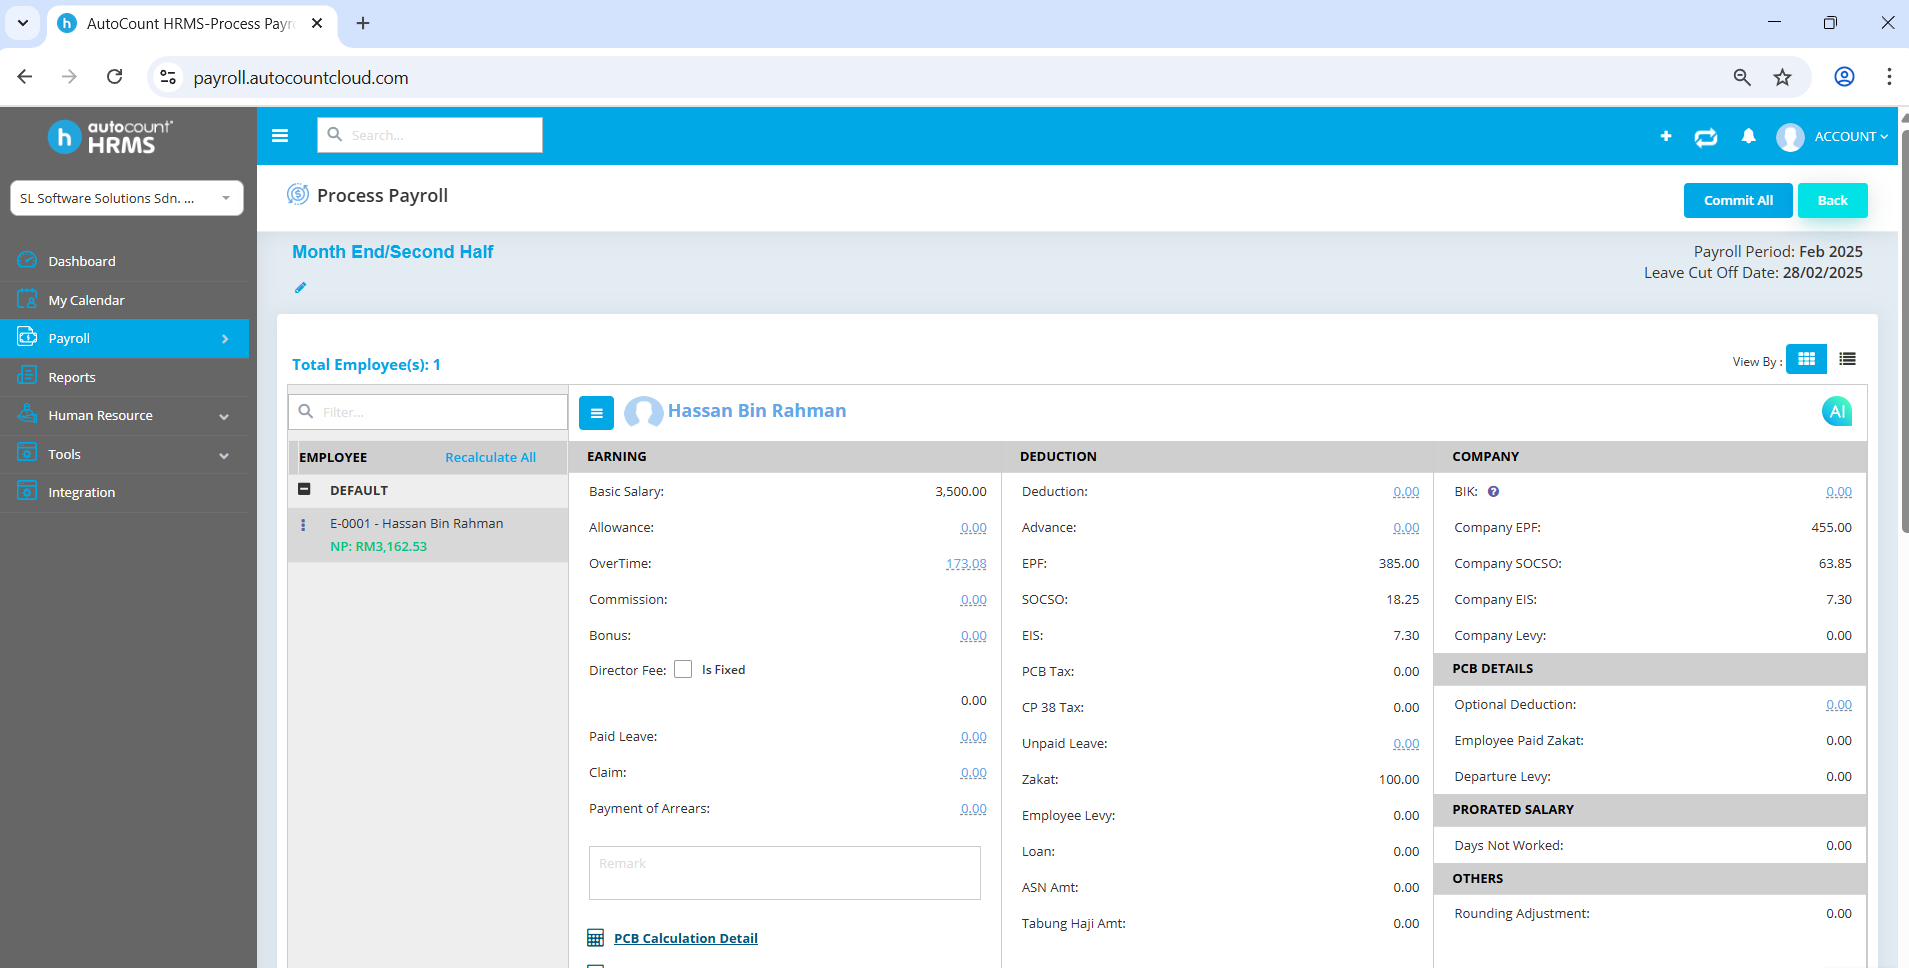Open Hassan's action menu via blue list icon
This screenshot has width=1909, height=968.
tap(597, 412)
